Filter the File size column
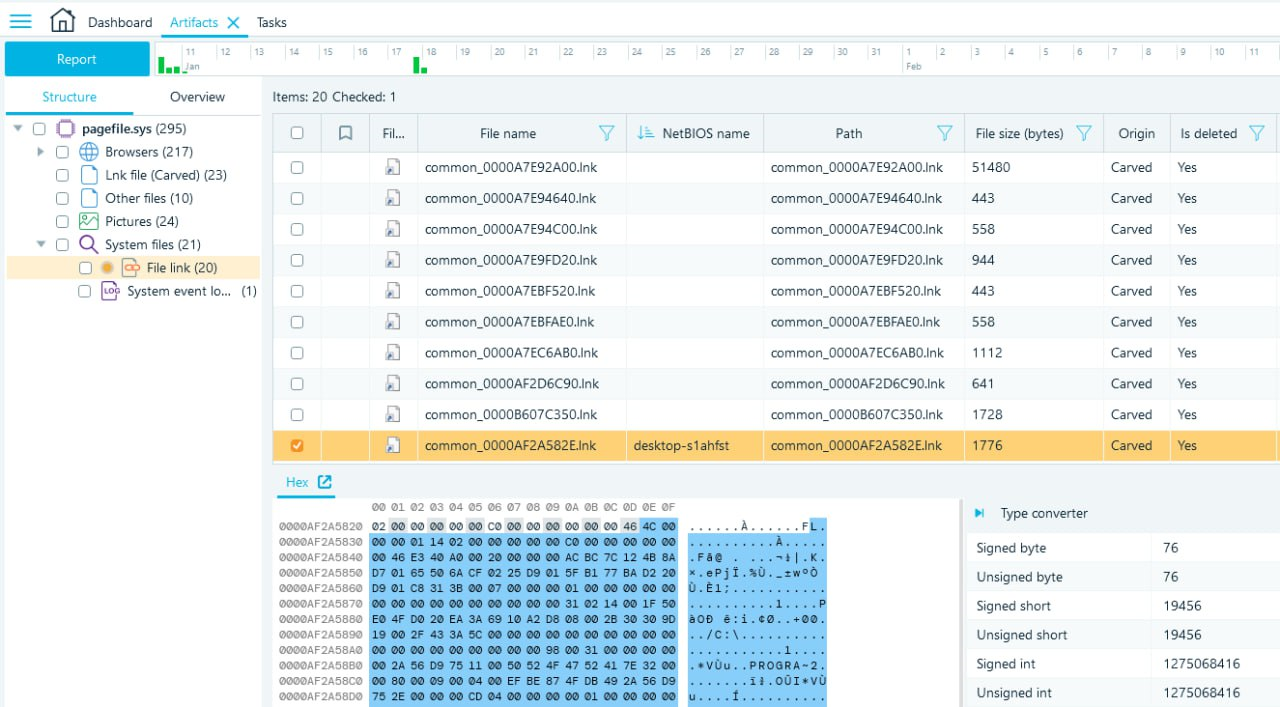1280x707 pixels. [1083, 133]
